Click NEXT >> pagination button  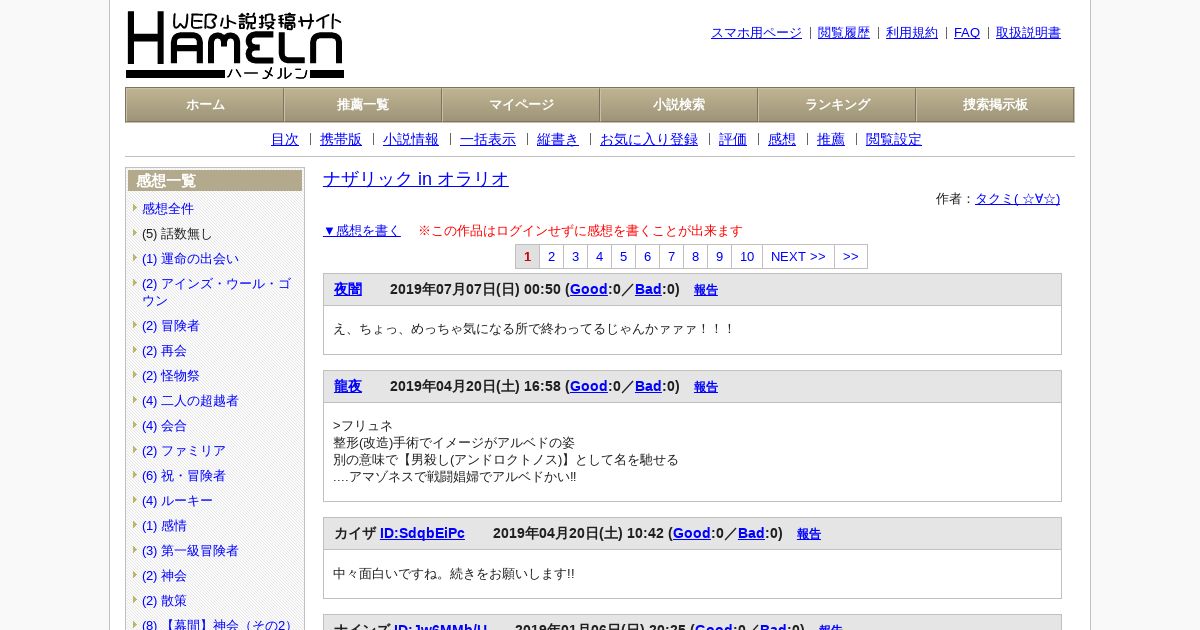point(798,257)
